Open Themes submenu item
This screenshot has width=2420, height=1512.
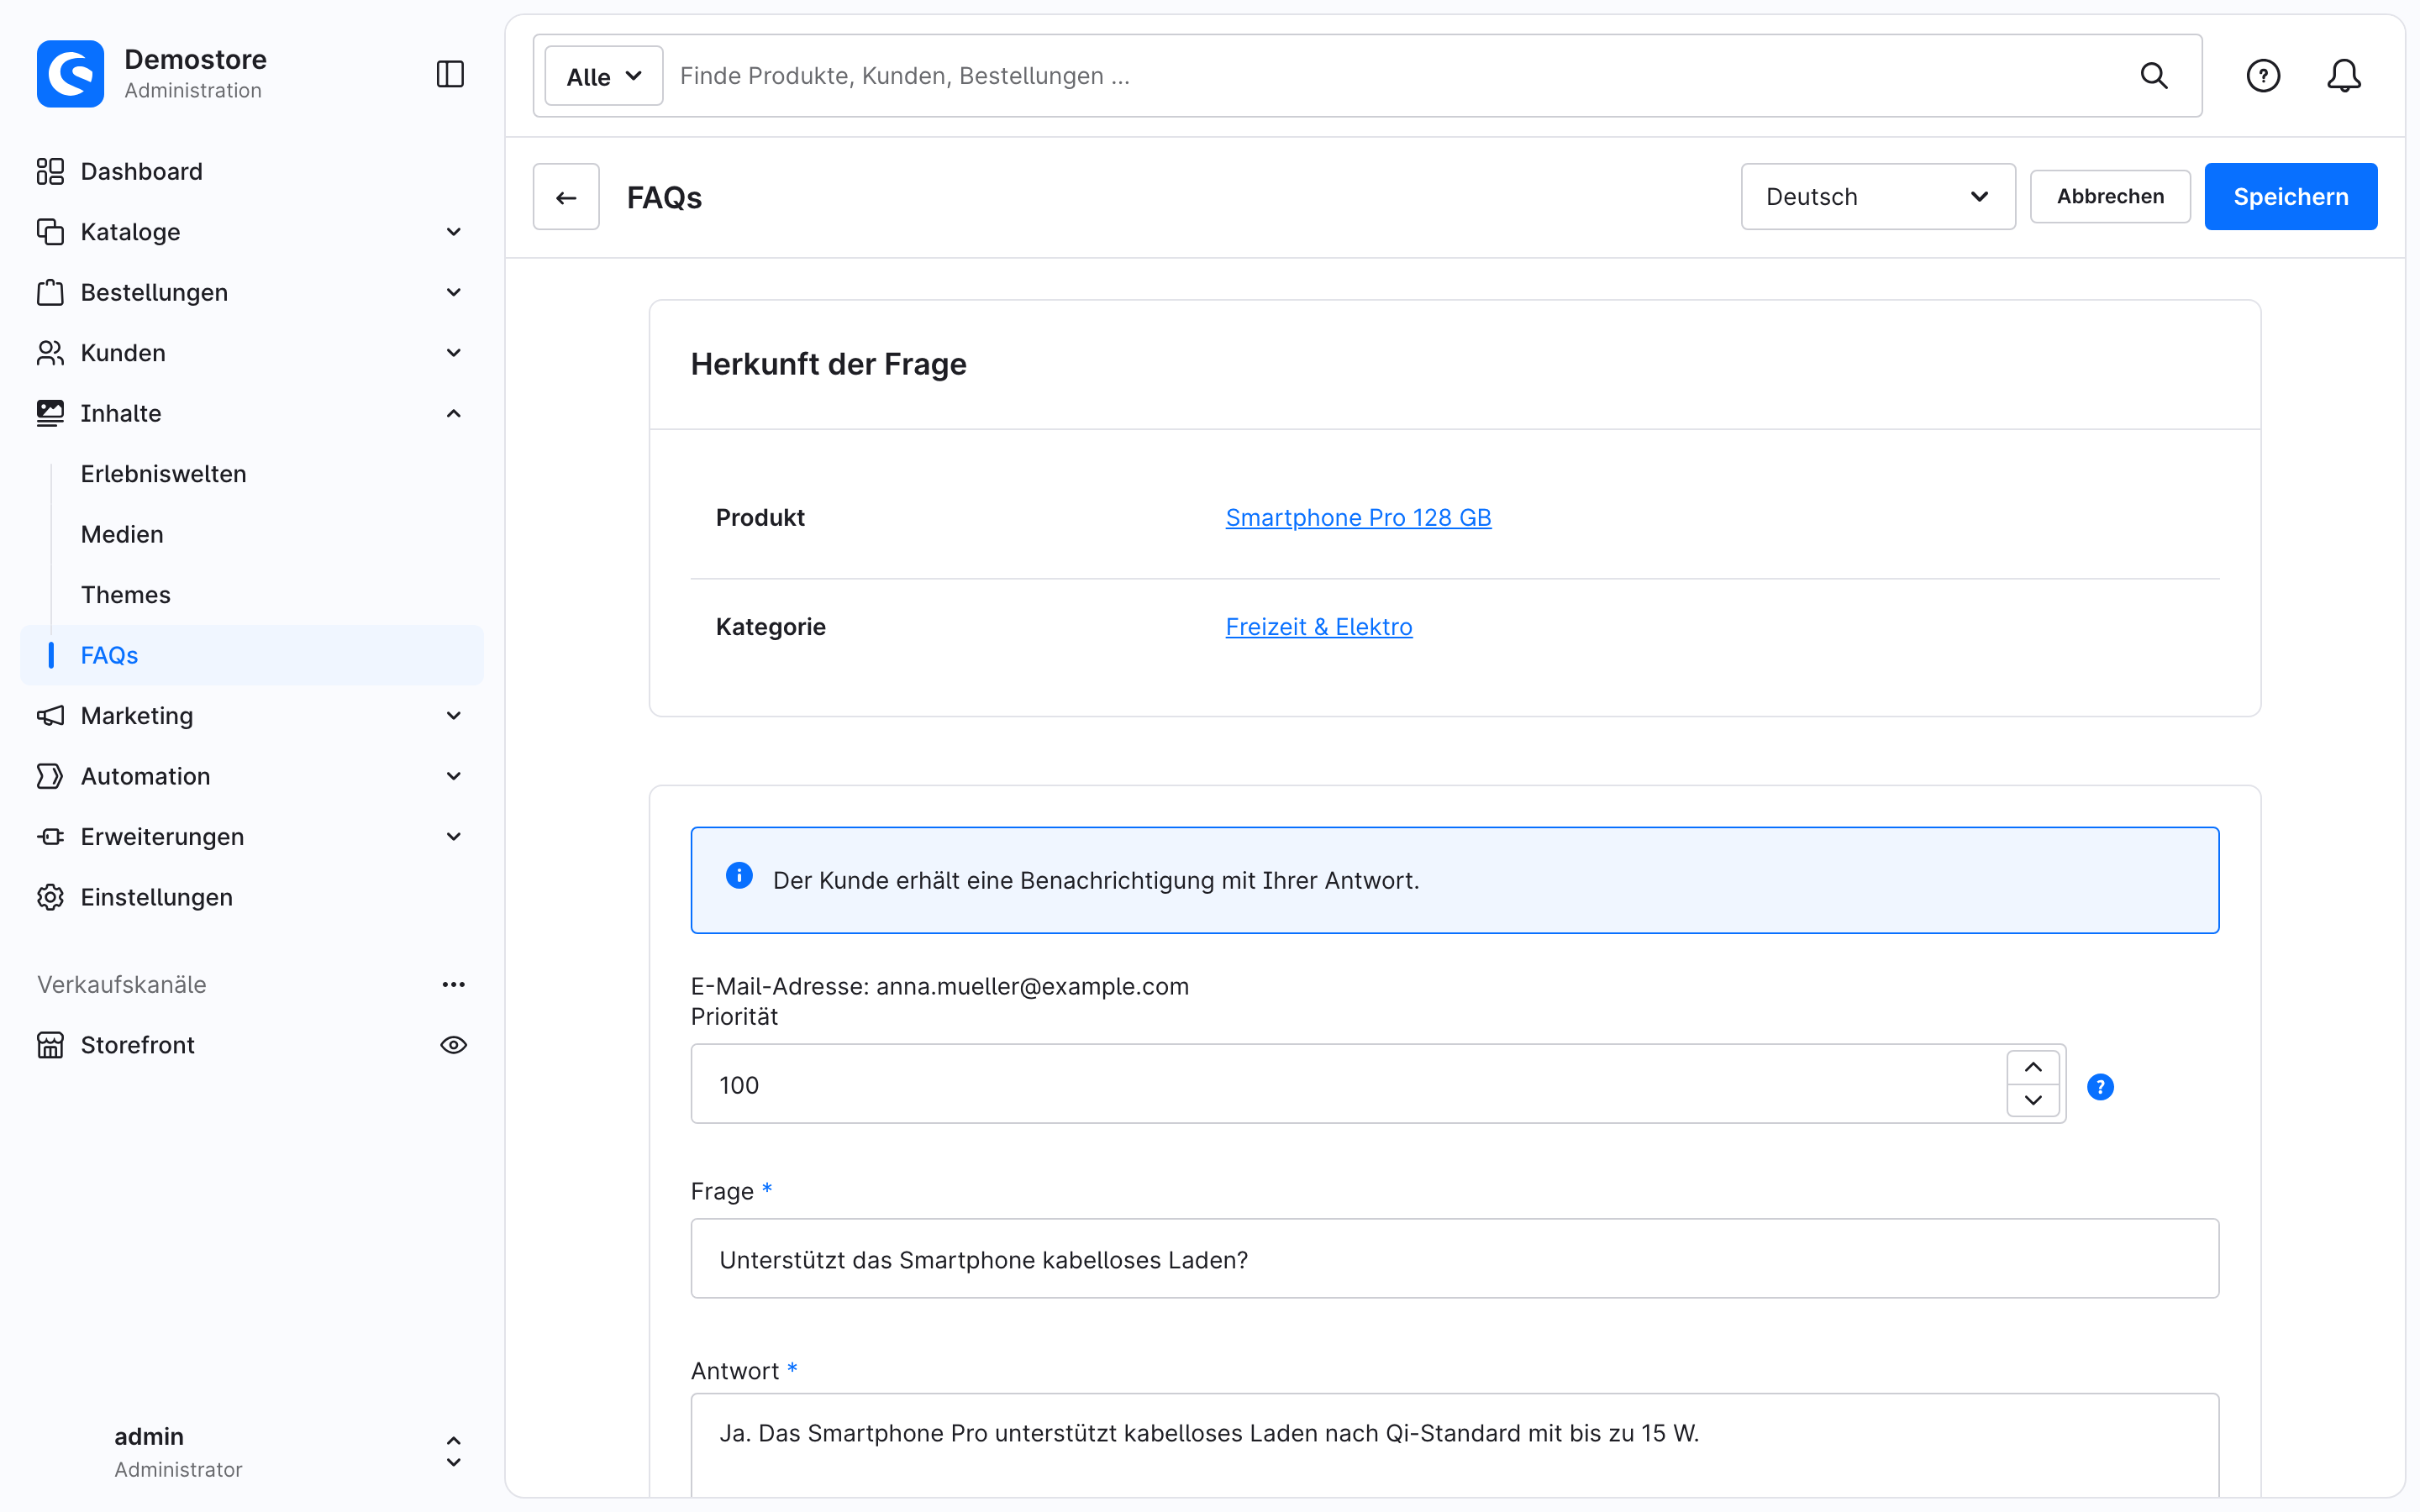pos(126,595)
